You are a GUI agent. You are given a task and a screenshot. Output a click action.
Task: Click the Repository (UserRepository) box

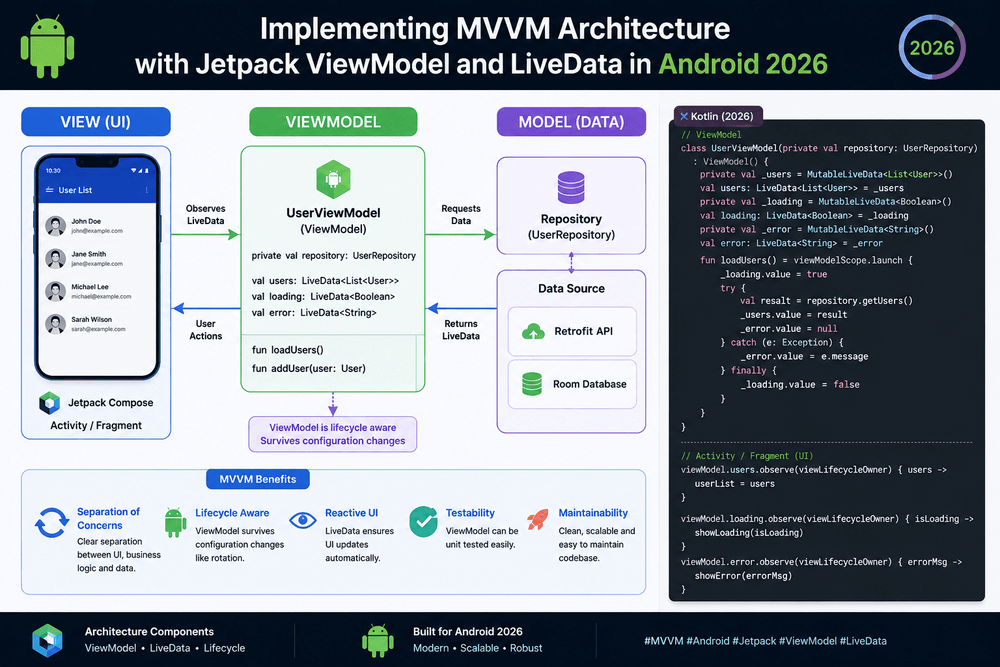pyautogui.click(x=571, y=205)
